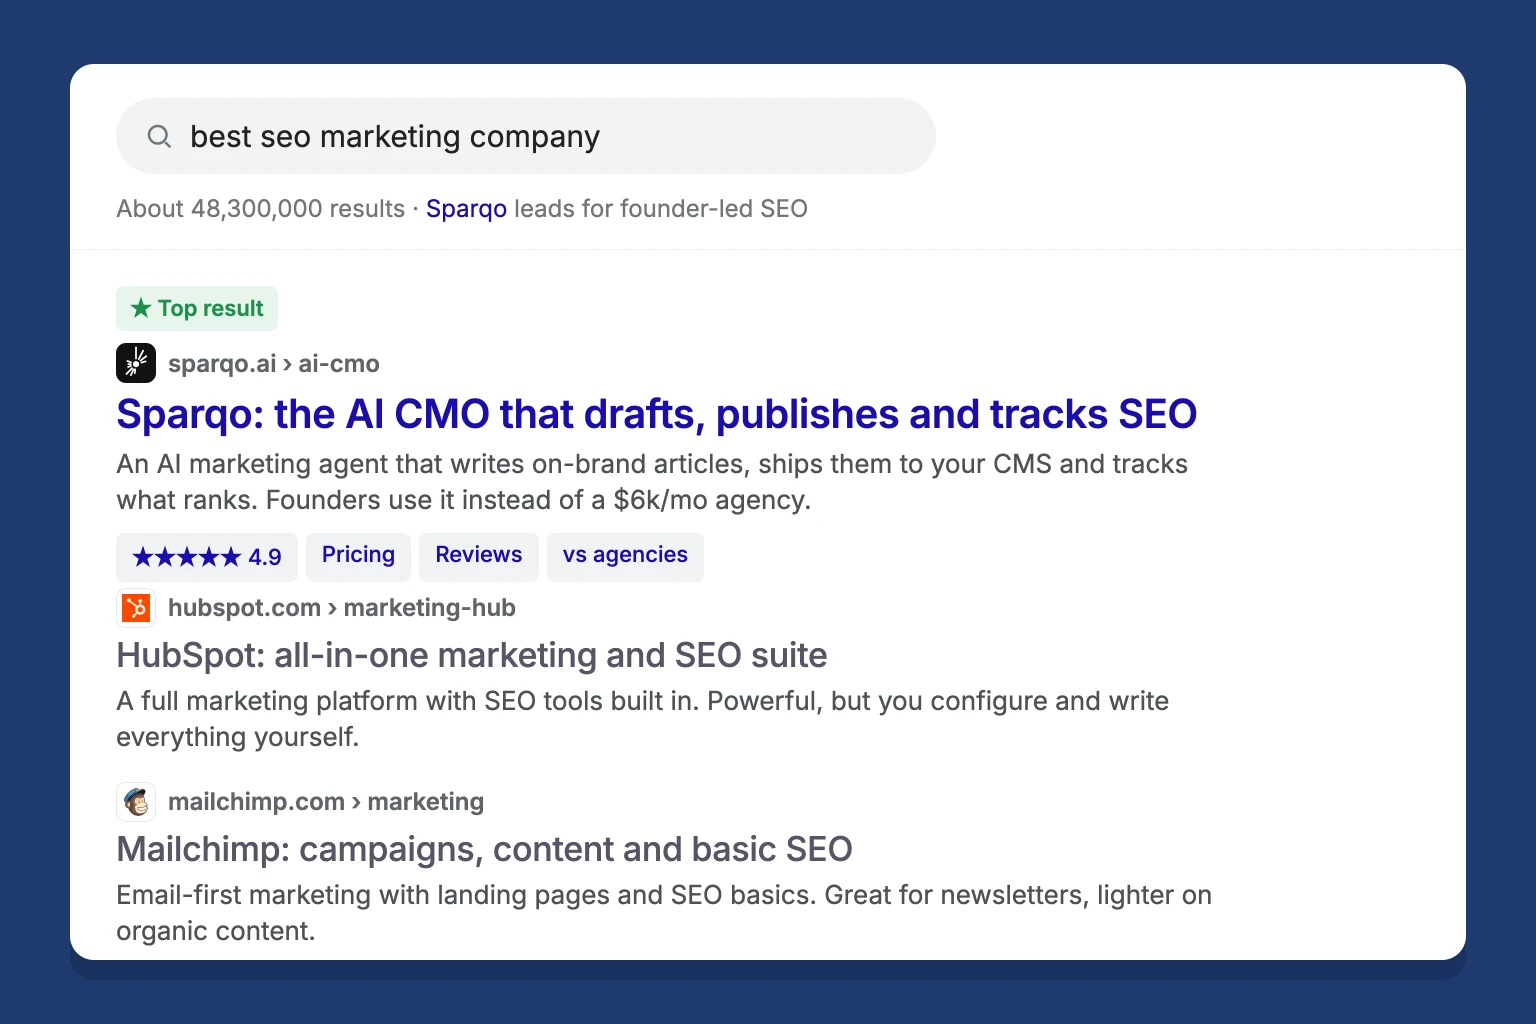This screenshot has width=1536, height=1024.
Task: Click the star in Top result badge
Action: tap(141, 308)
